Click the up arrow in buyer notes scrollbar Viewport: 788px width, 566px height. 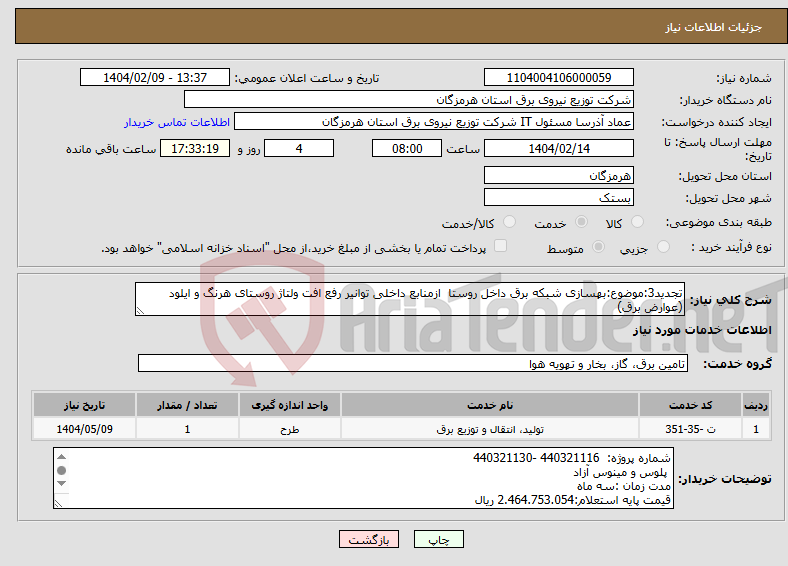61,456
